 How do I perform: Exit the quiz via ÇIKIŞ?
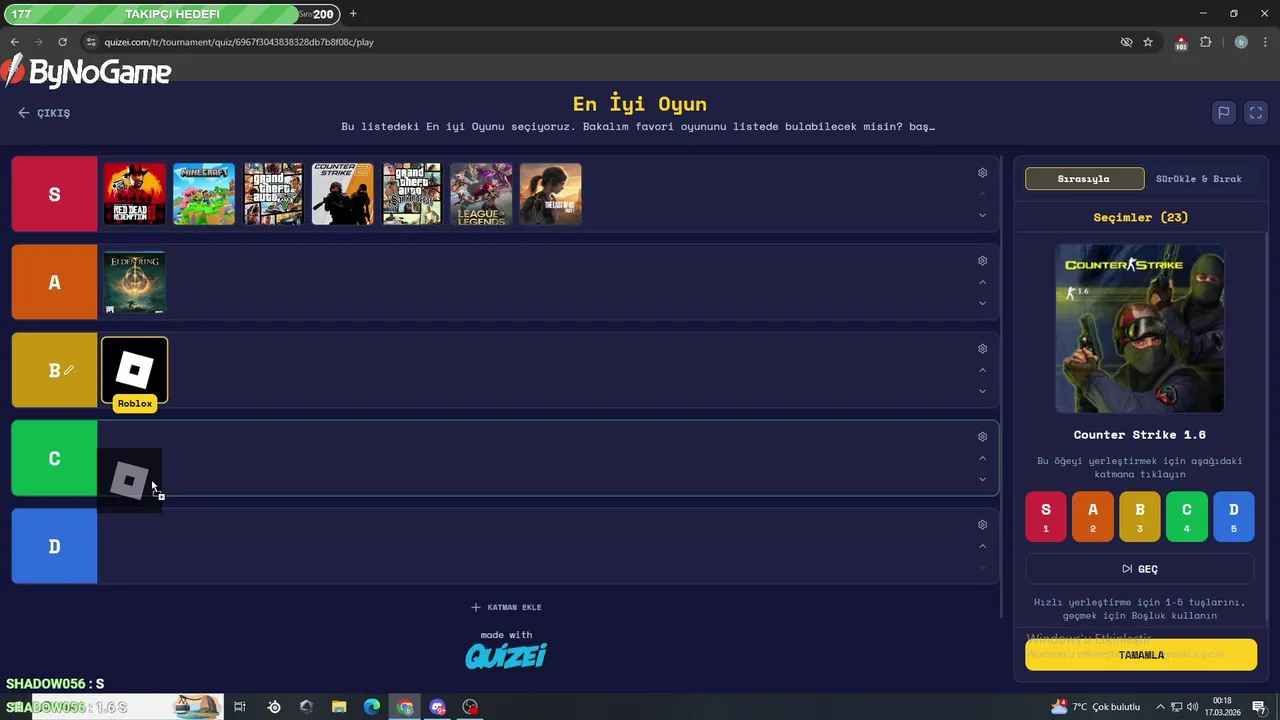pos(44,113)
